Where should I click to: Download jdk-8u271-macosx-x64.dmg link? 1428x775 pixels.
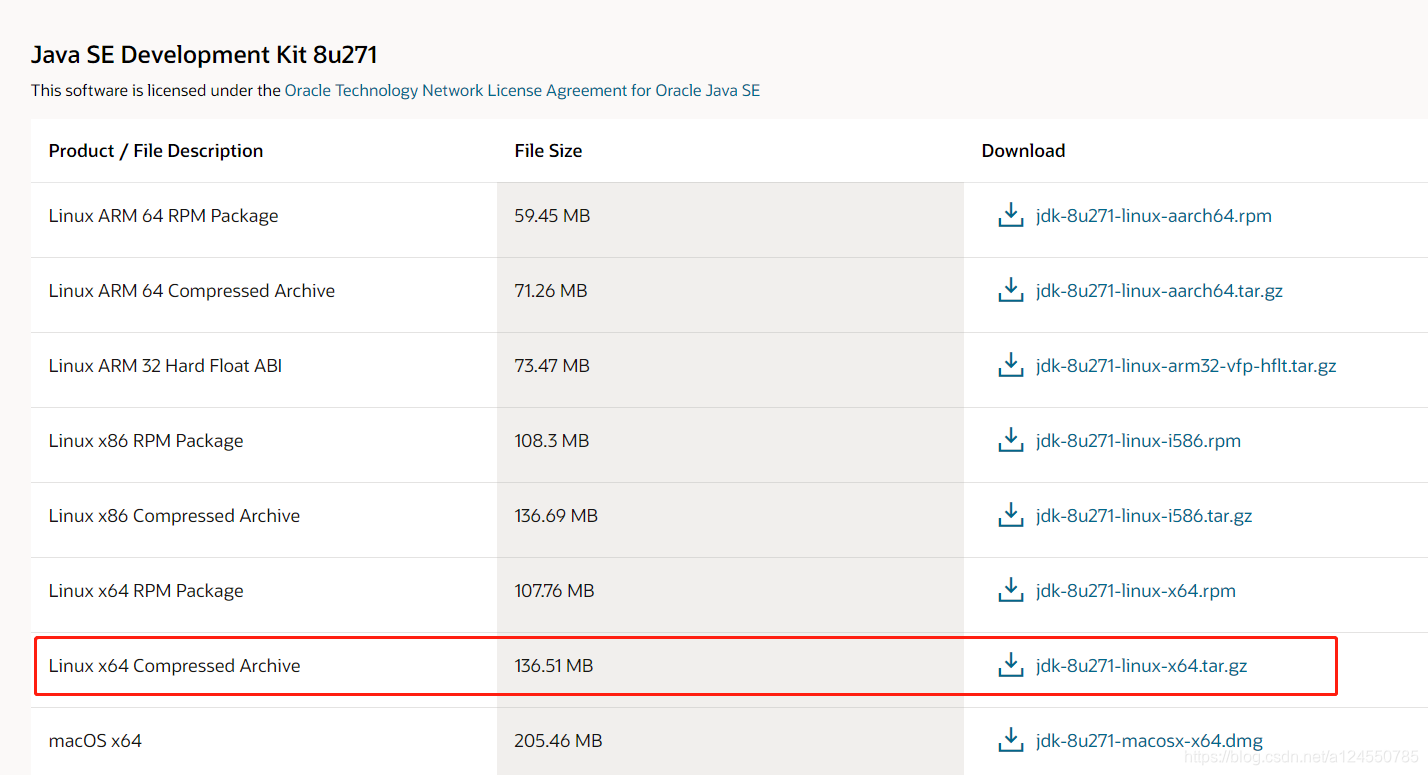pos(1150,741)
